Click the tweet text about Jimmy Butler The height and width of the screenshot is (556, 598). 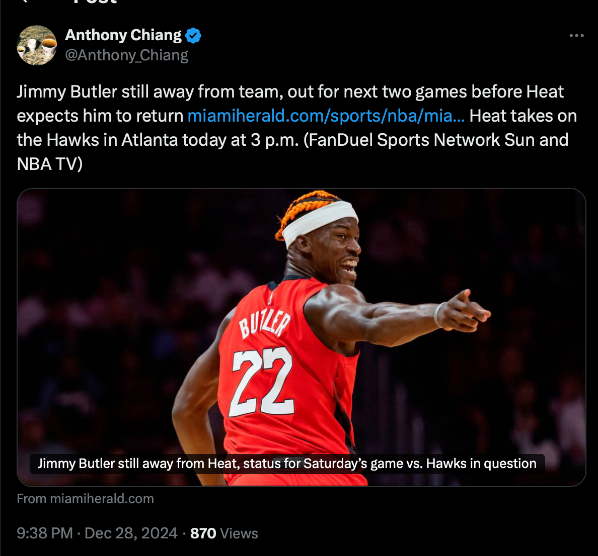297,128
